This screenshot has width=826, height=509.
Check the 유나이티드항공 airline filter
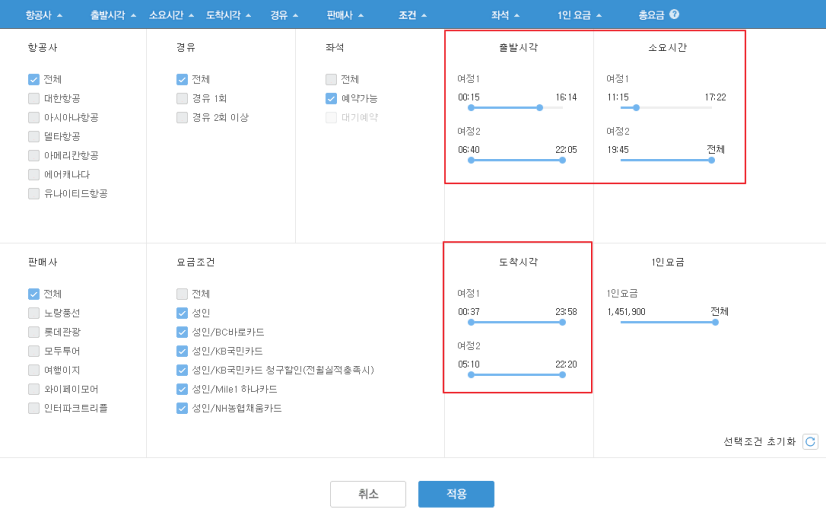34,193
